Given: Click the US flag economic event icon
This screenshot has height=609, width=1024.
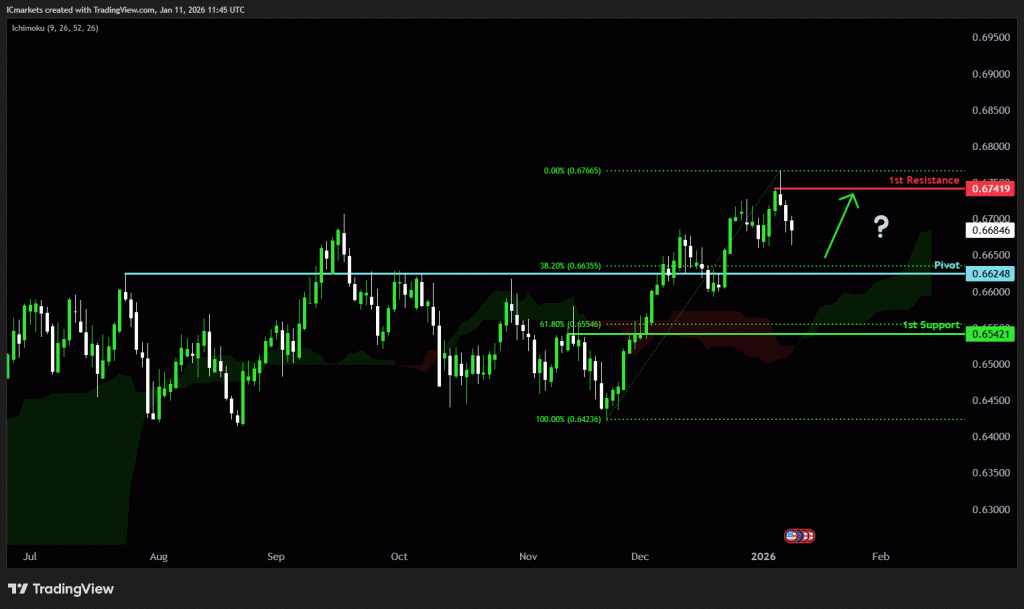Looking at the screenshot, I should point(792,536).
